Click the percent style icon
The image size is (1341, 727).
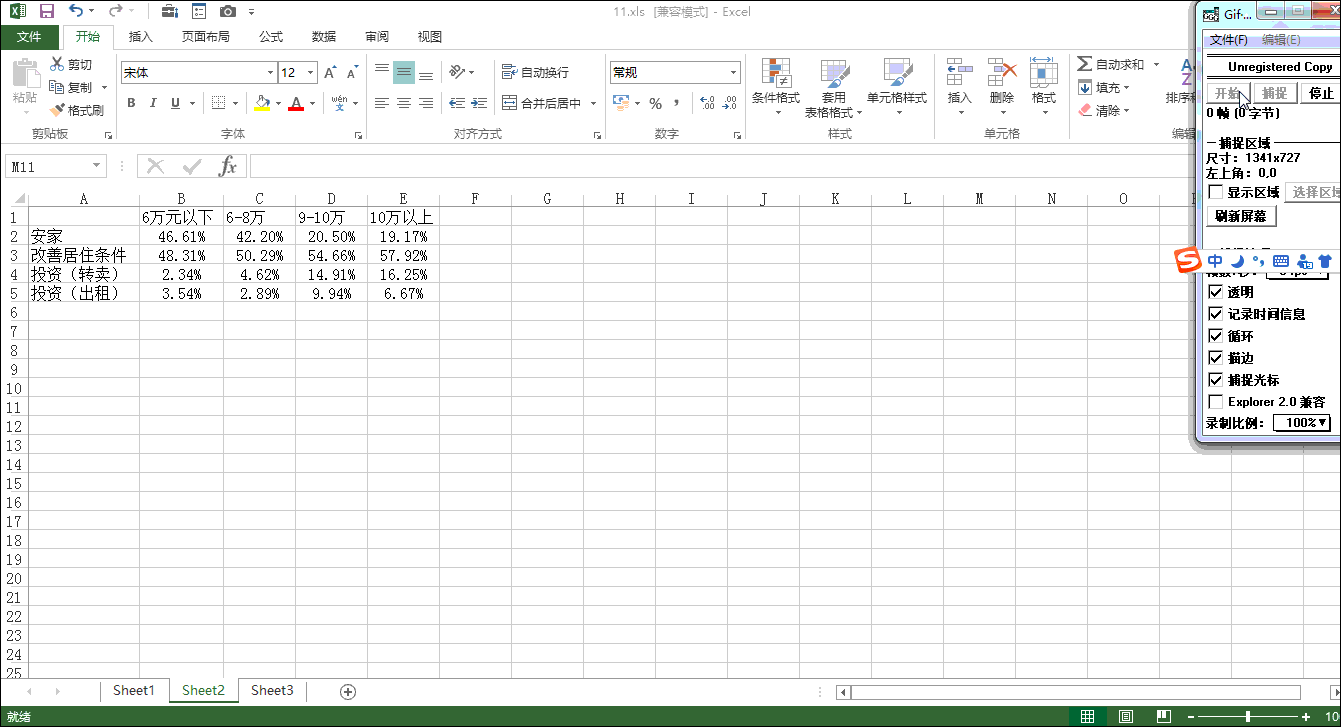pos(656,103)
